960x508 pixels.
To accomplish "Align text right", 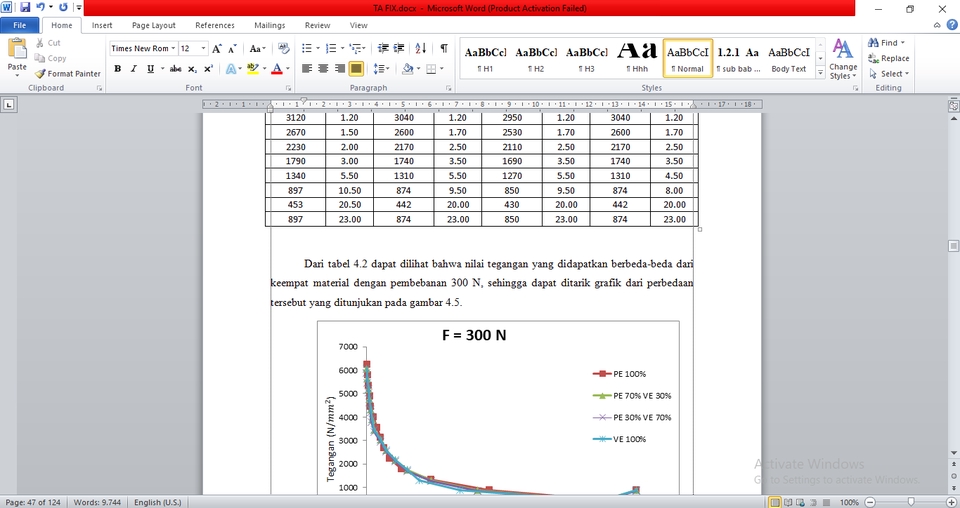I will [x=340, y=69].
